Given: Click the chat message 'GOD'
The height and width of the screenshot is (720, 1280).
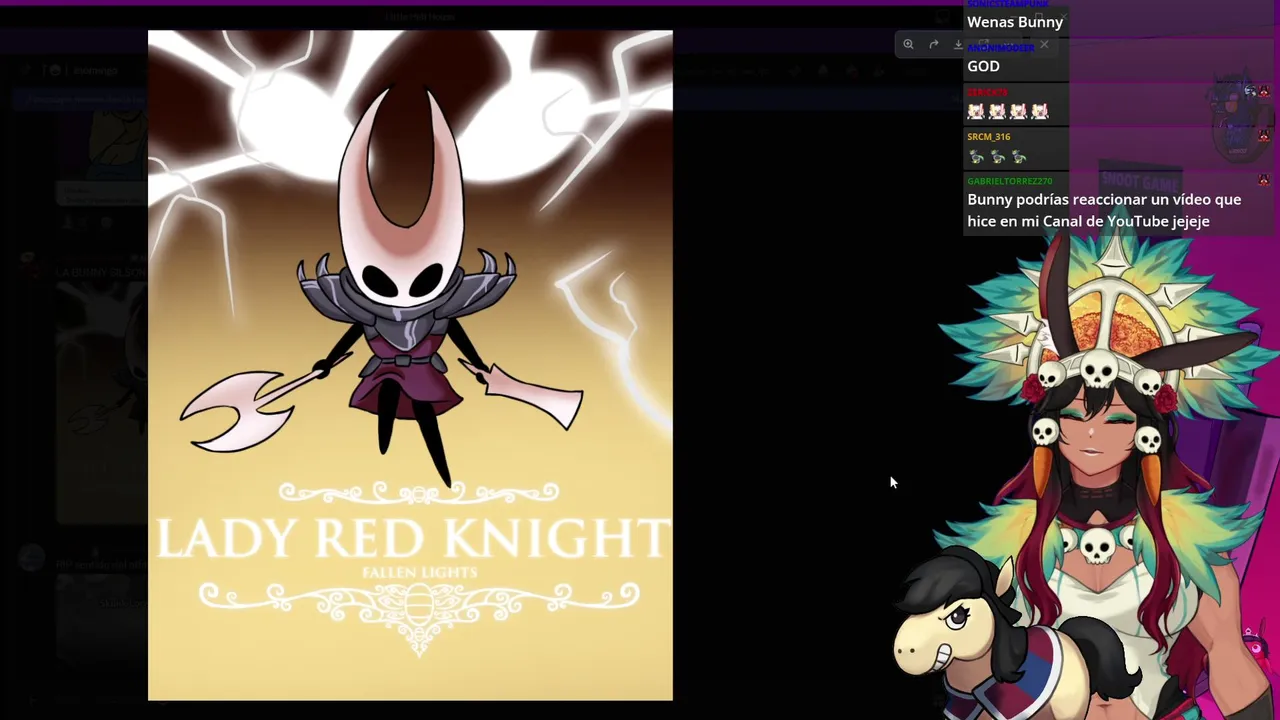Looking at the screenshot, I should click(983, 66).
